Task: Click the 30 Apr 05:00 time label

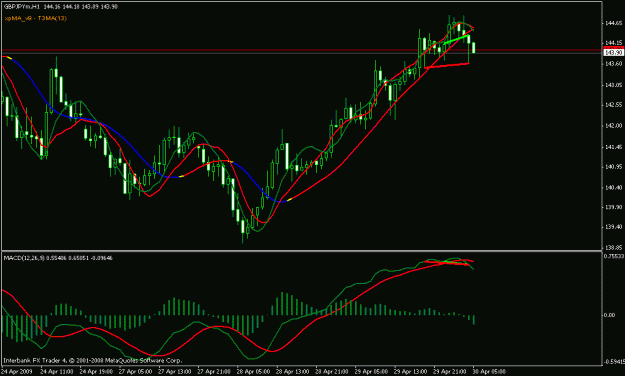Action: pyautogui.click(x=489, y=371)
